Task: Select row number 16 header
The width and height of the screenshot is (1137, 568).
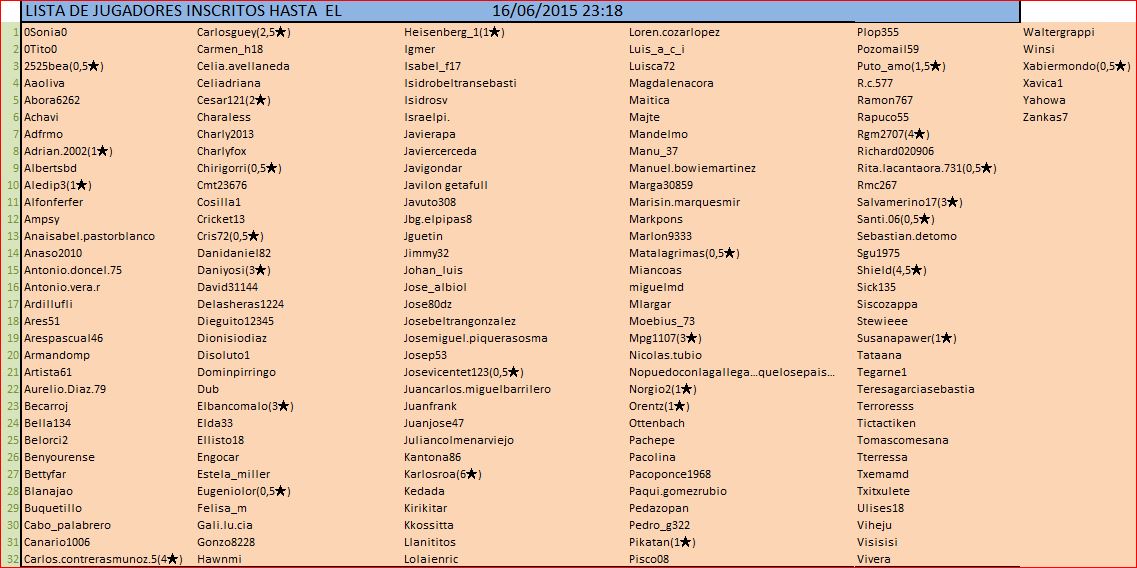Action: (11, 287)
